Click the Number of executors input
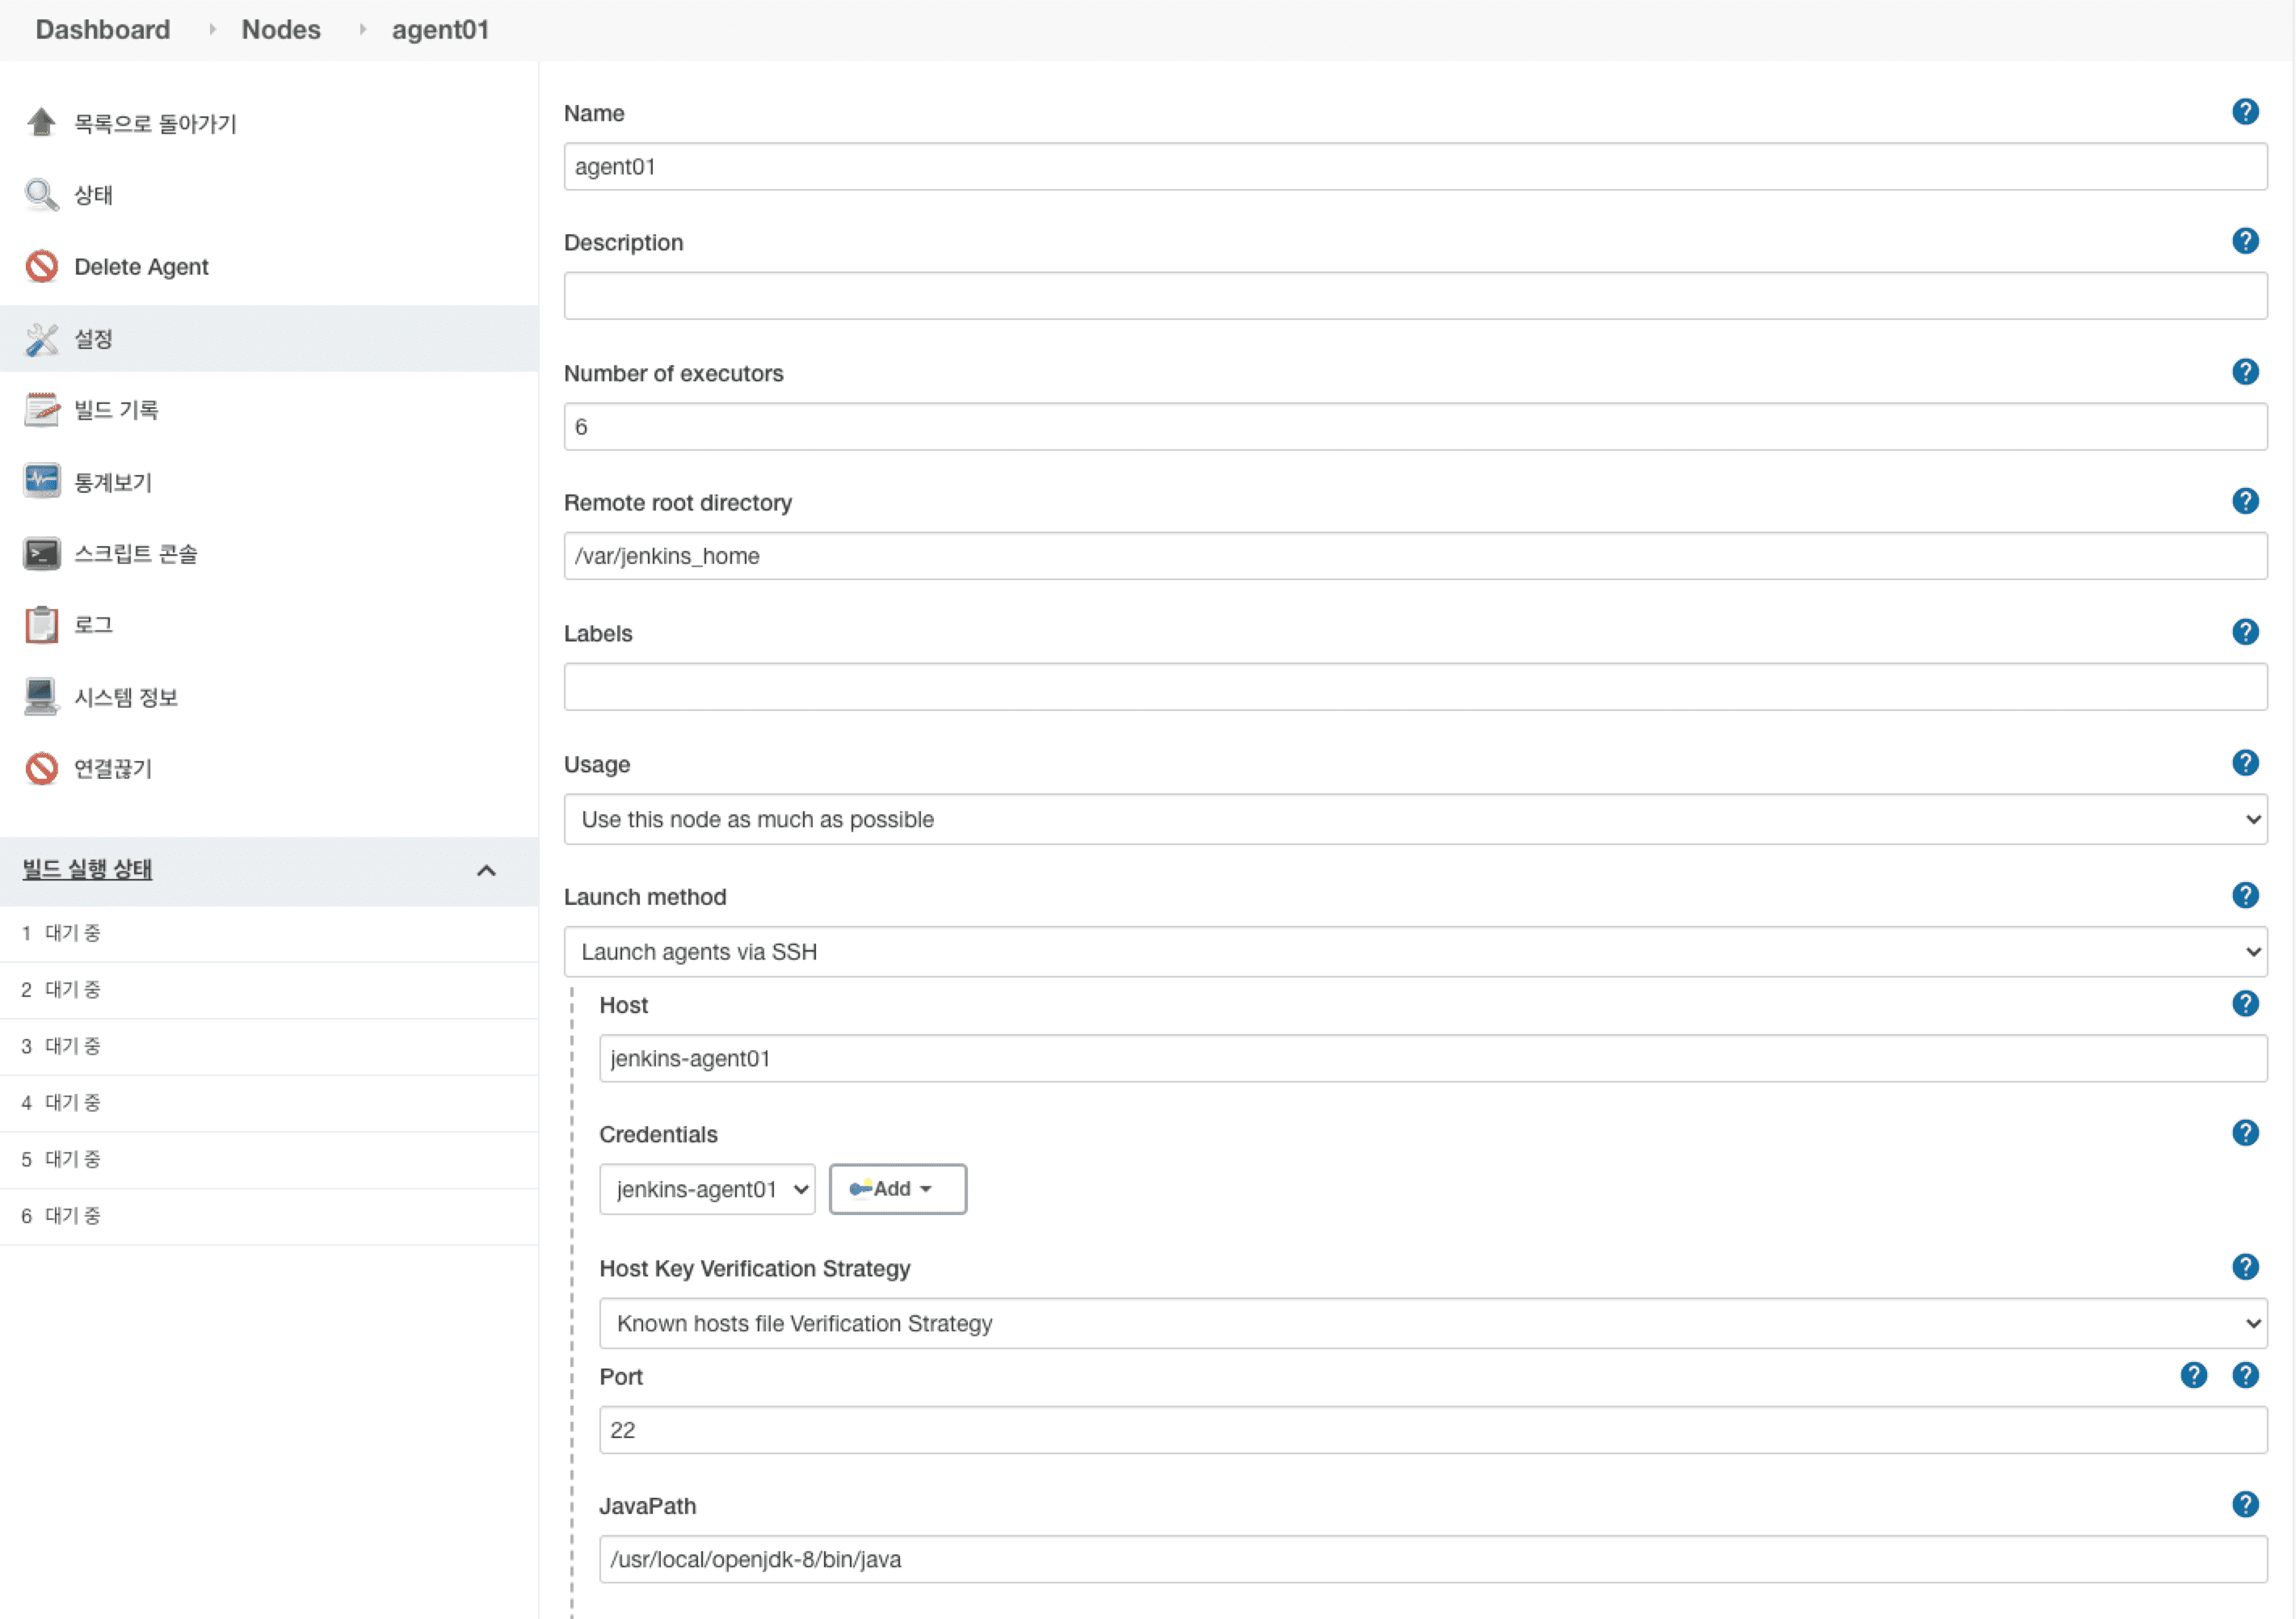2296x1619 pixels. [1415, 427]
